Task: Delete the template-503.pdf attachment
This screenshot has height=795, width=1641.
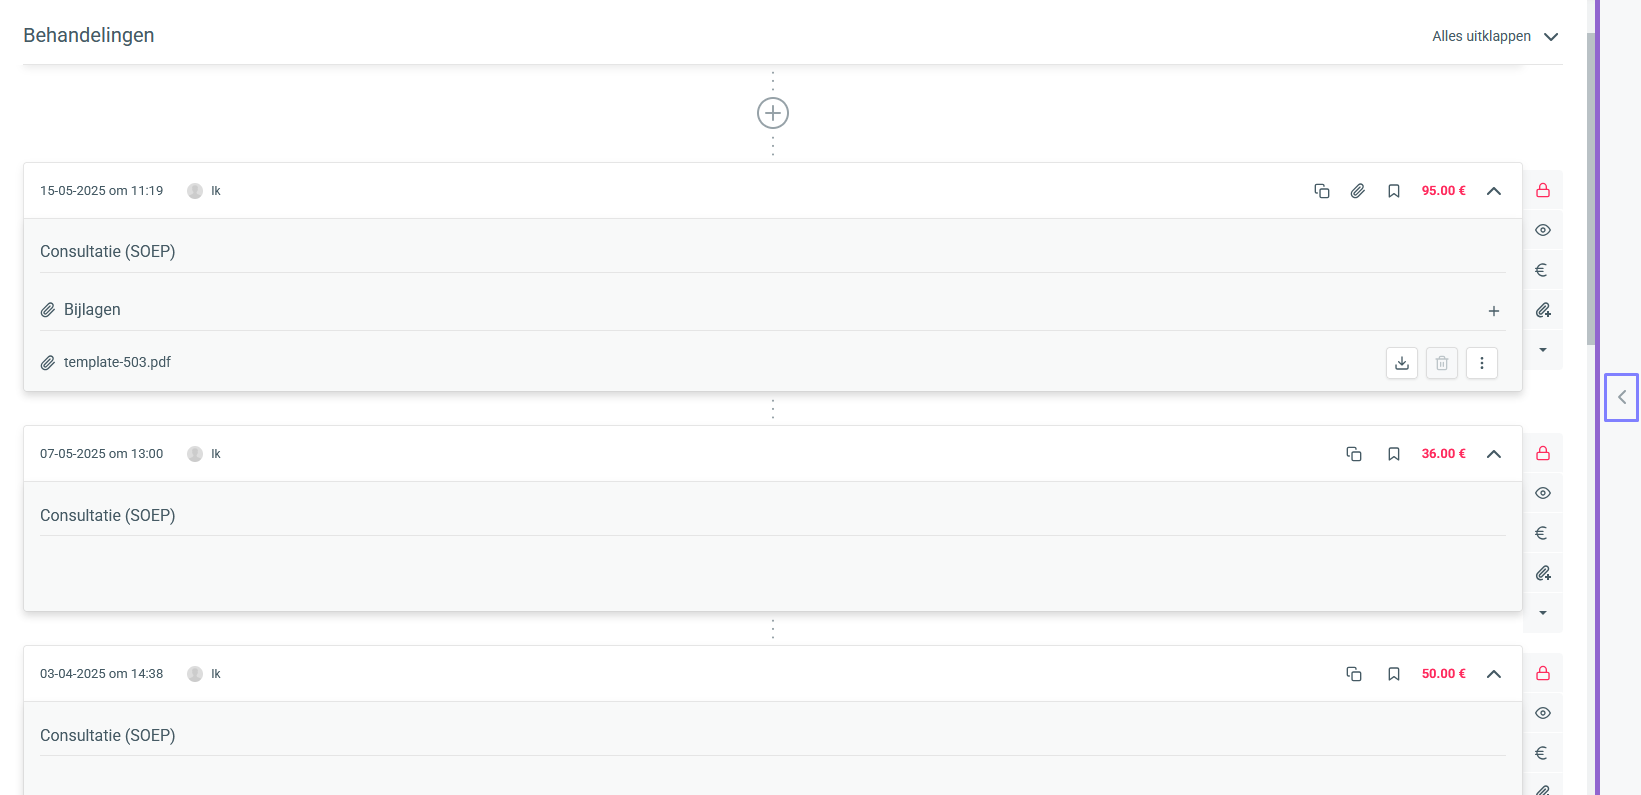Action: click(x=1442, y=363)
